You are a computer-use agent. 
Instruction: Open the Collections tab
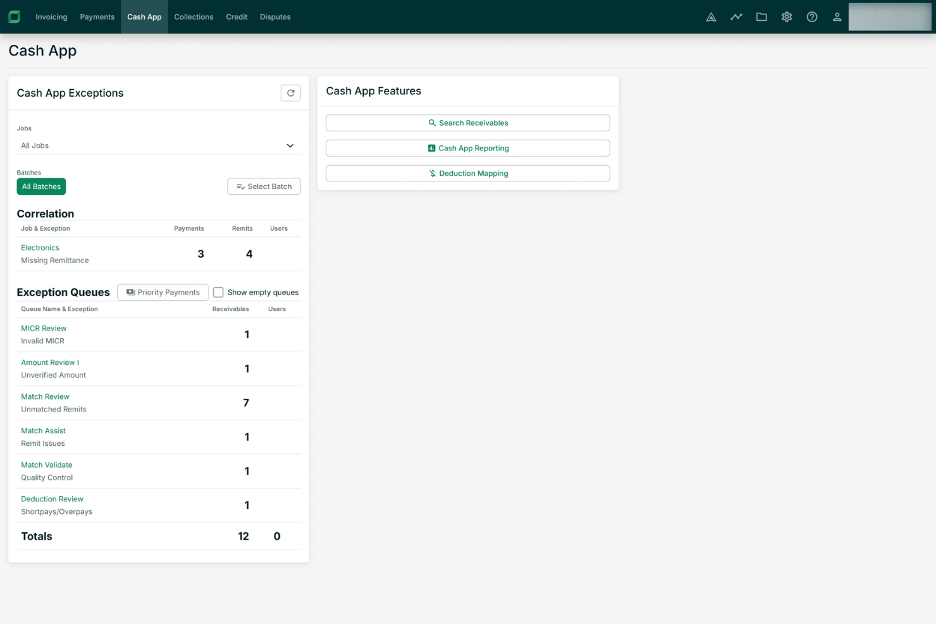click(193, 17)
